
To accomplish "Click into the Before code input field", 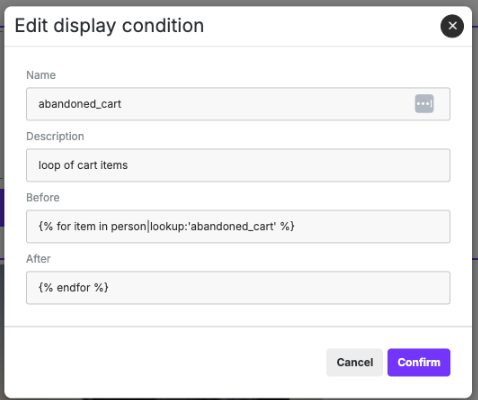I will click(238, 226).
